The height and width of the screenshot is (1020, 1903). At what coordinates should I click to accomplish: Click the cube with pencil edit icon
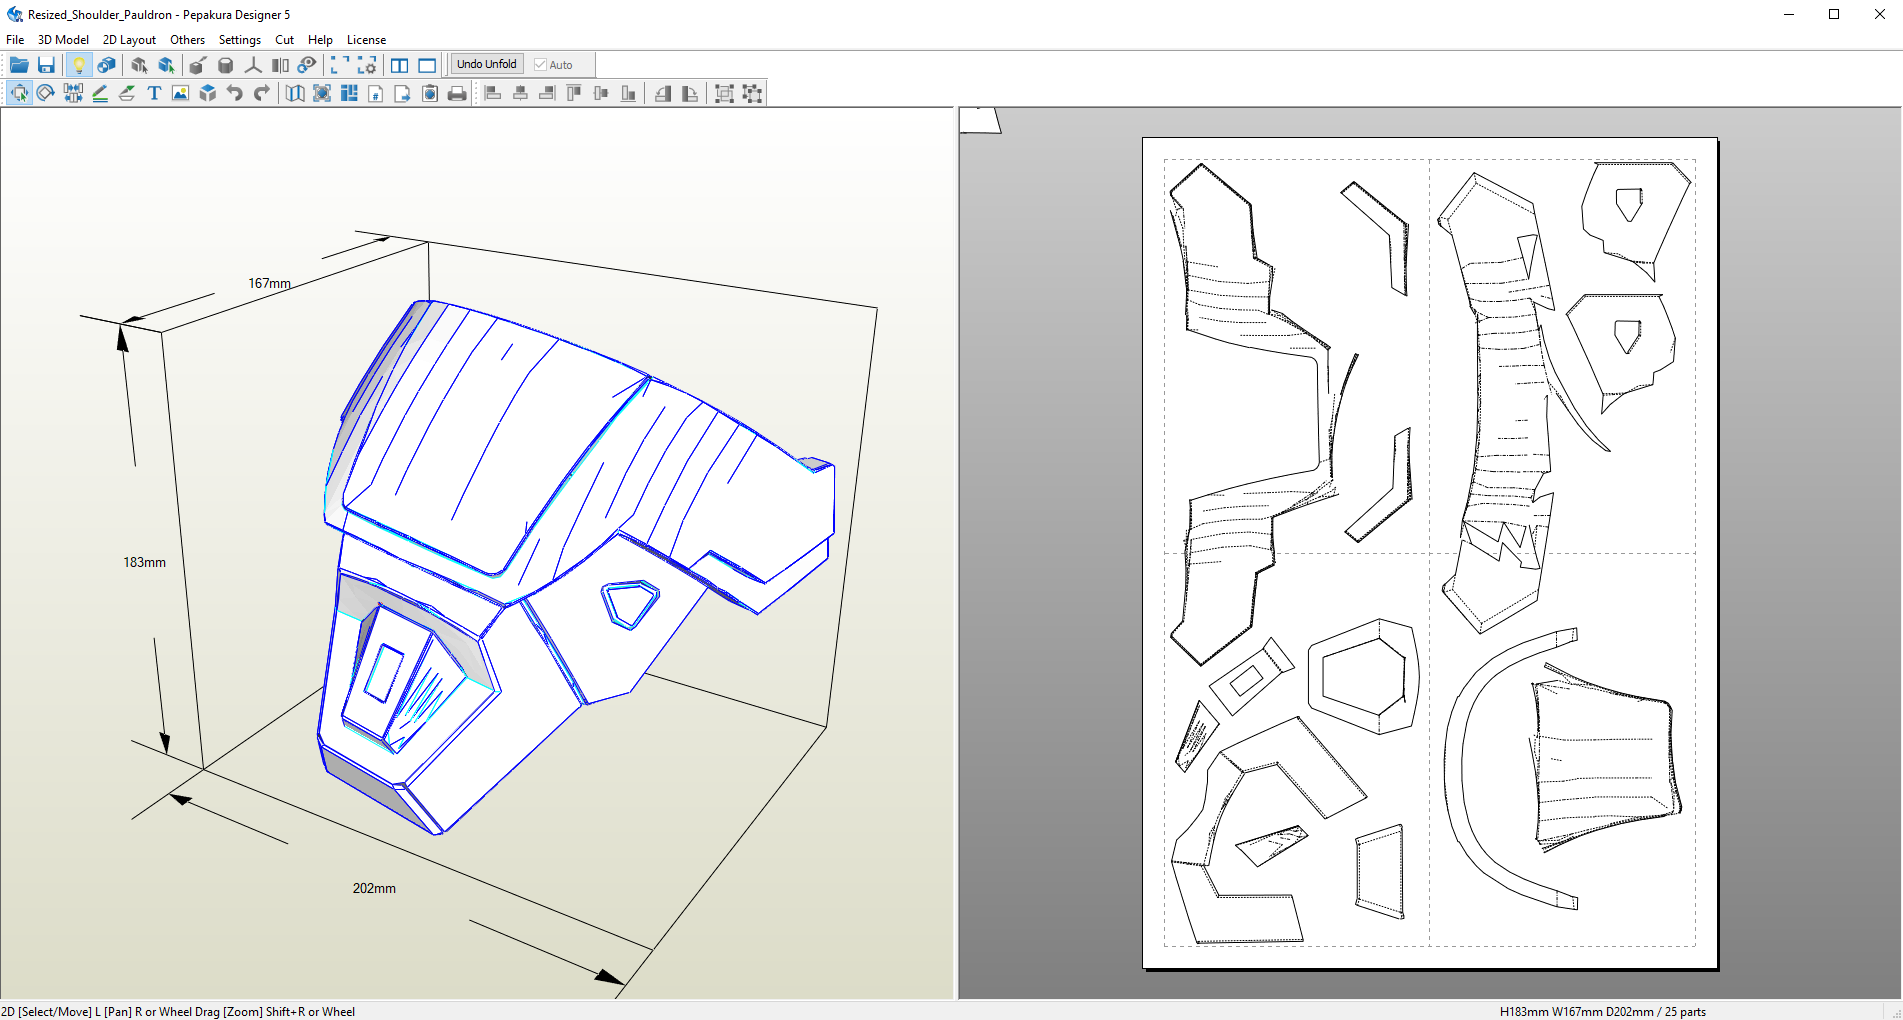[198, 65]
